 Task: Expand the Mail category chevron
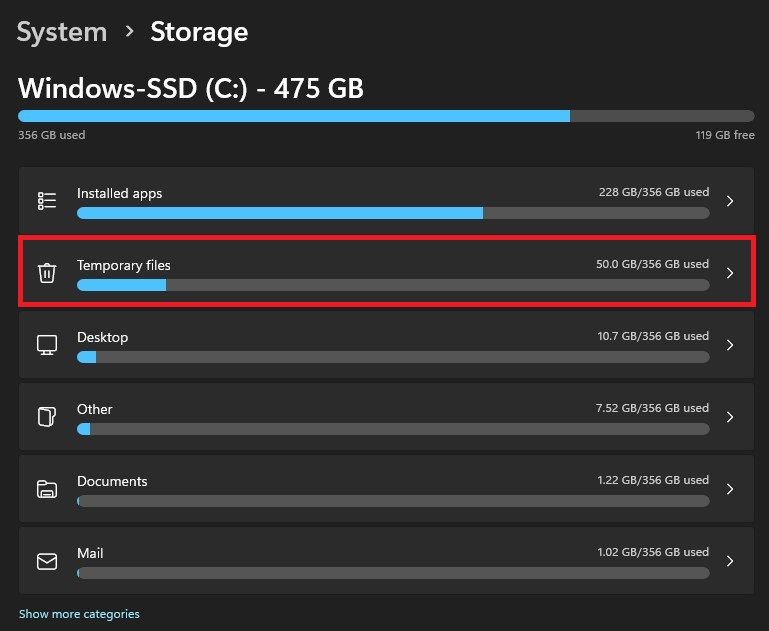click(x=730, y=561)
